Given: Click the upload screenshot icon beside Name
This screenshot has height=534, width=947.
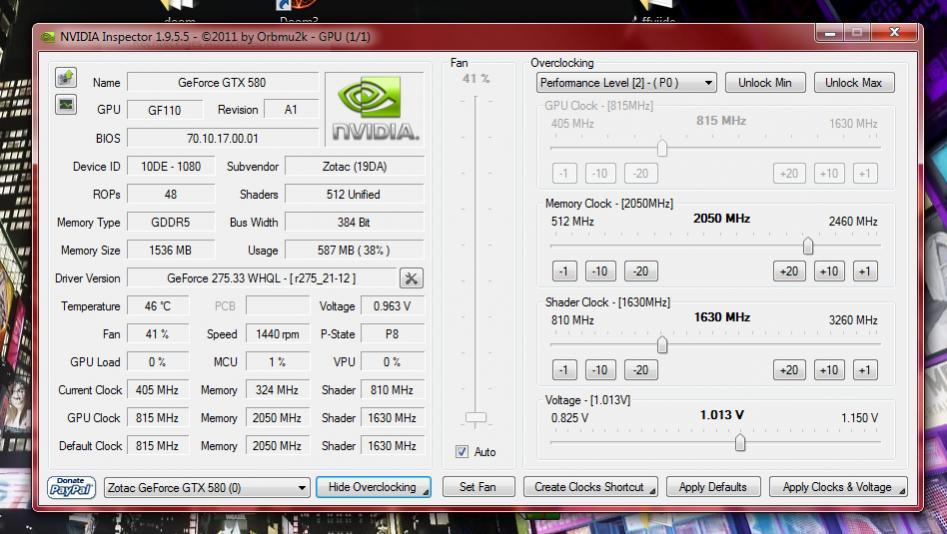Looking at the screenshot, I should (66, 77).
